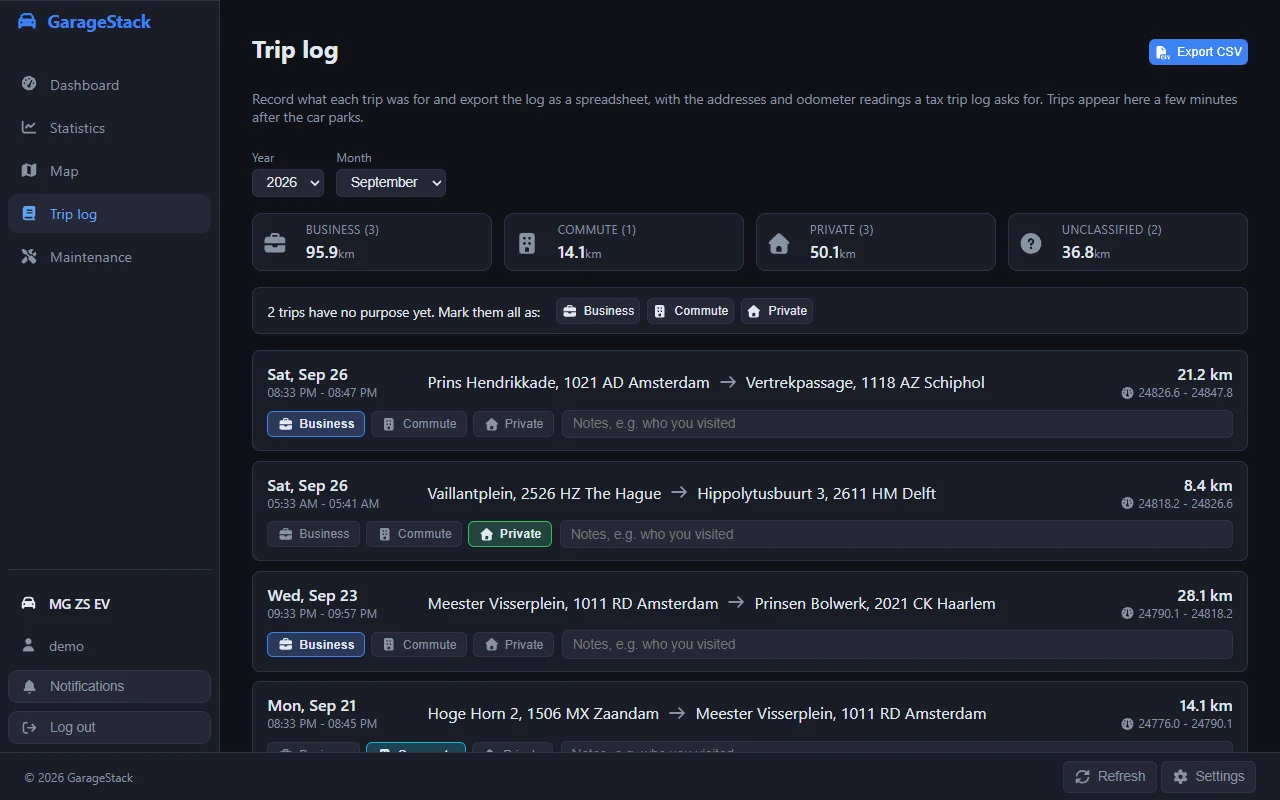Screen dimensions: 1280x800
Task: Click the MG ZS EV car icon
Action: (29, 603)
